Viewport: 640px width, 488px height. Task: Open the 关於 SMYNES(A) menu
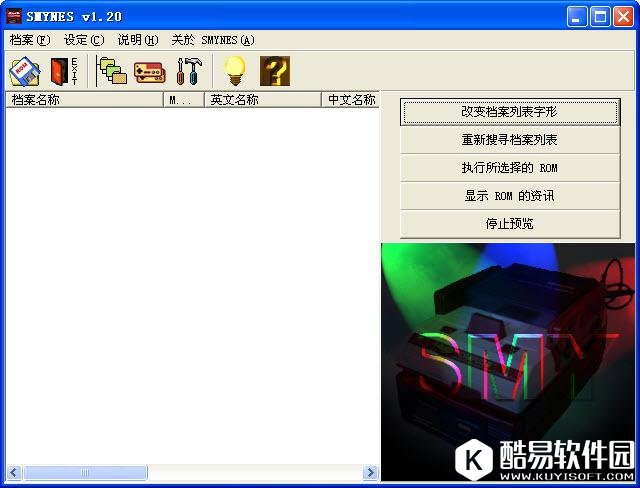point(212,40)
